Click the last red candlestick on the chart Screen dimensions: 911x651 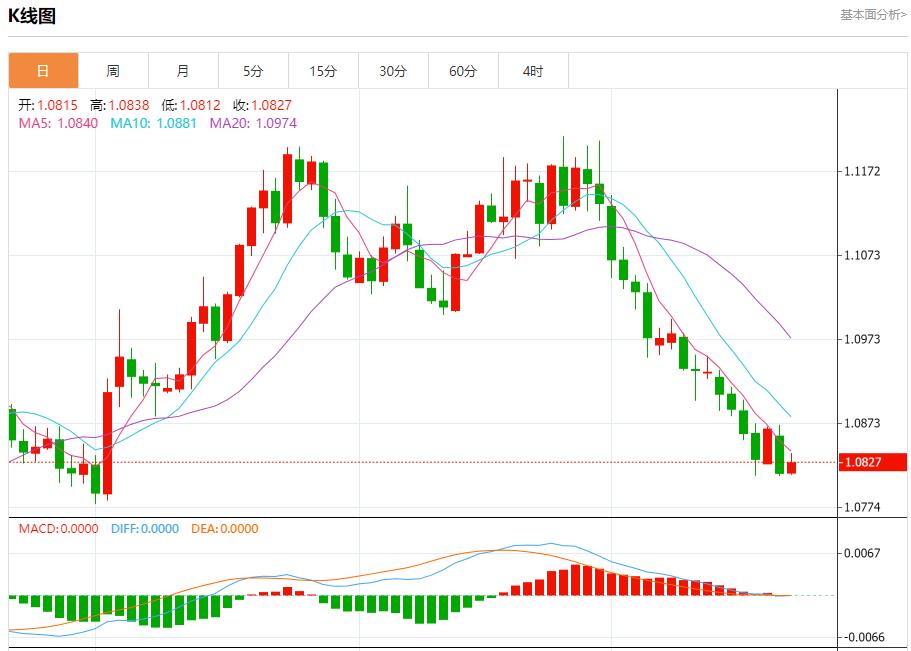(791, 467)
